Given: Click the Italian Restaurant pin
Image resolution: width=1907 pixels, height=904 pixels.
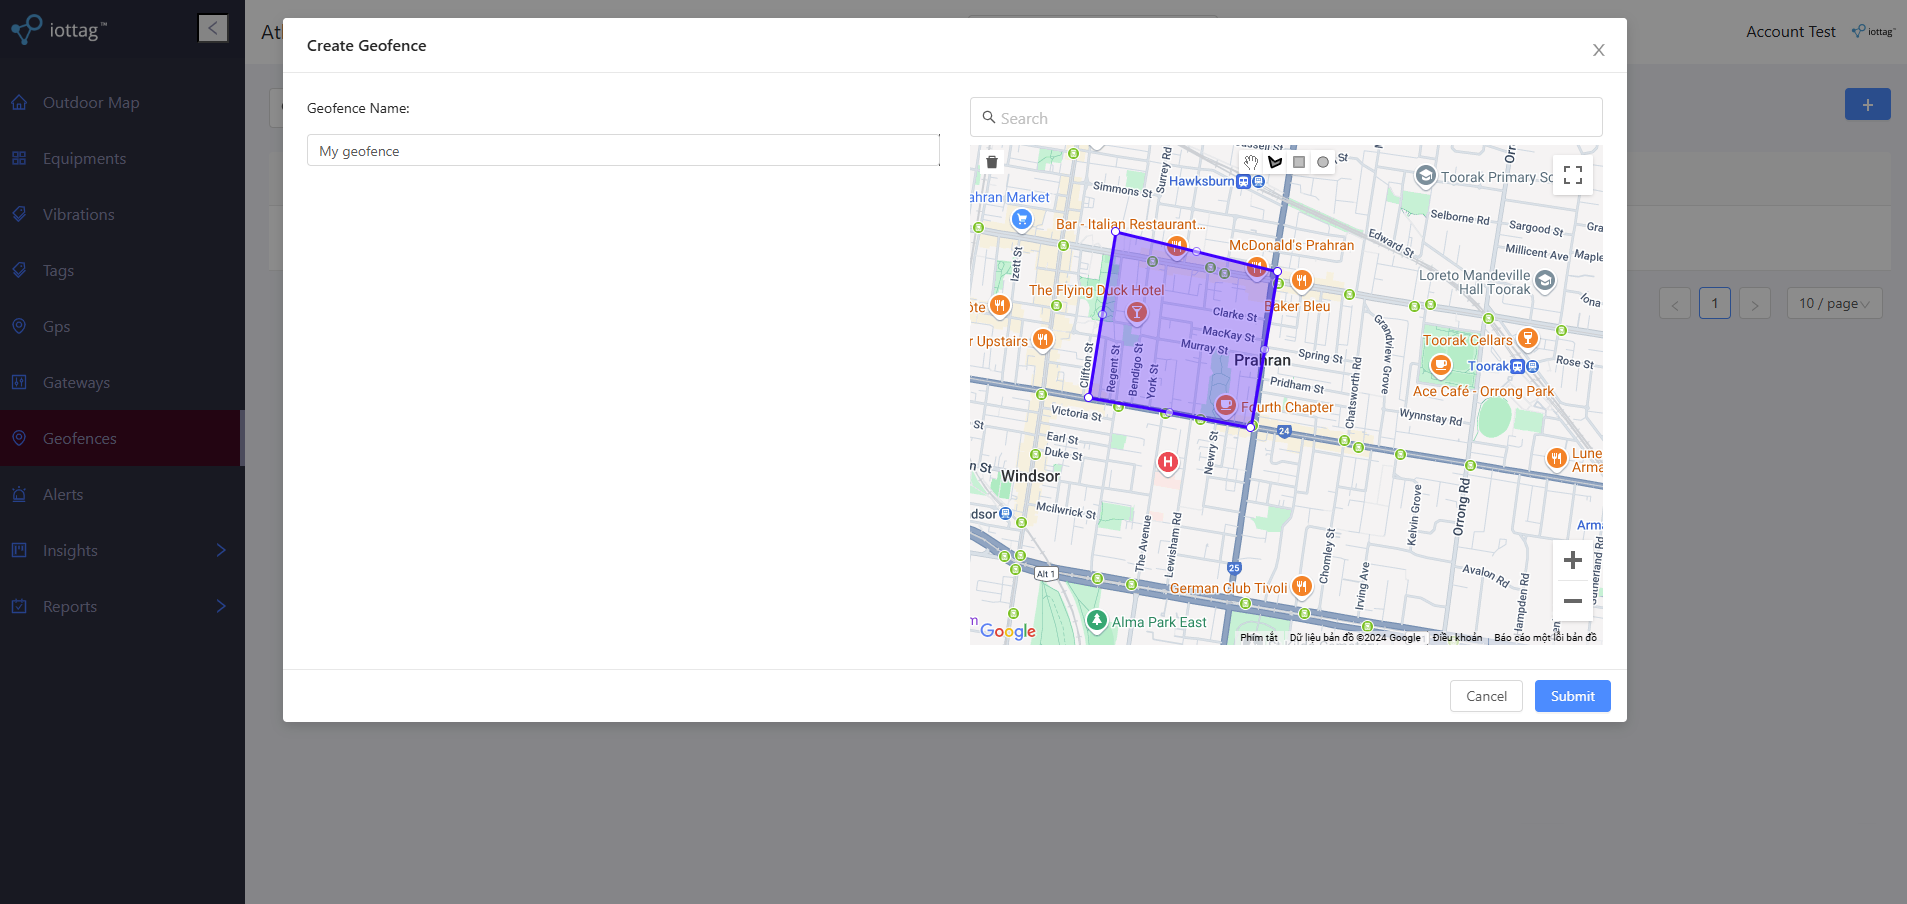Looking at the screenshot, I should 1177,244.
